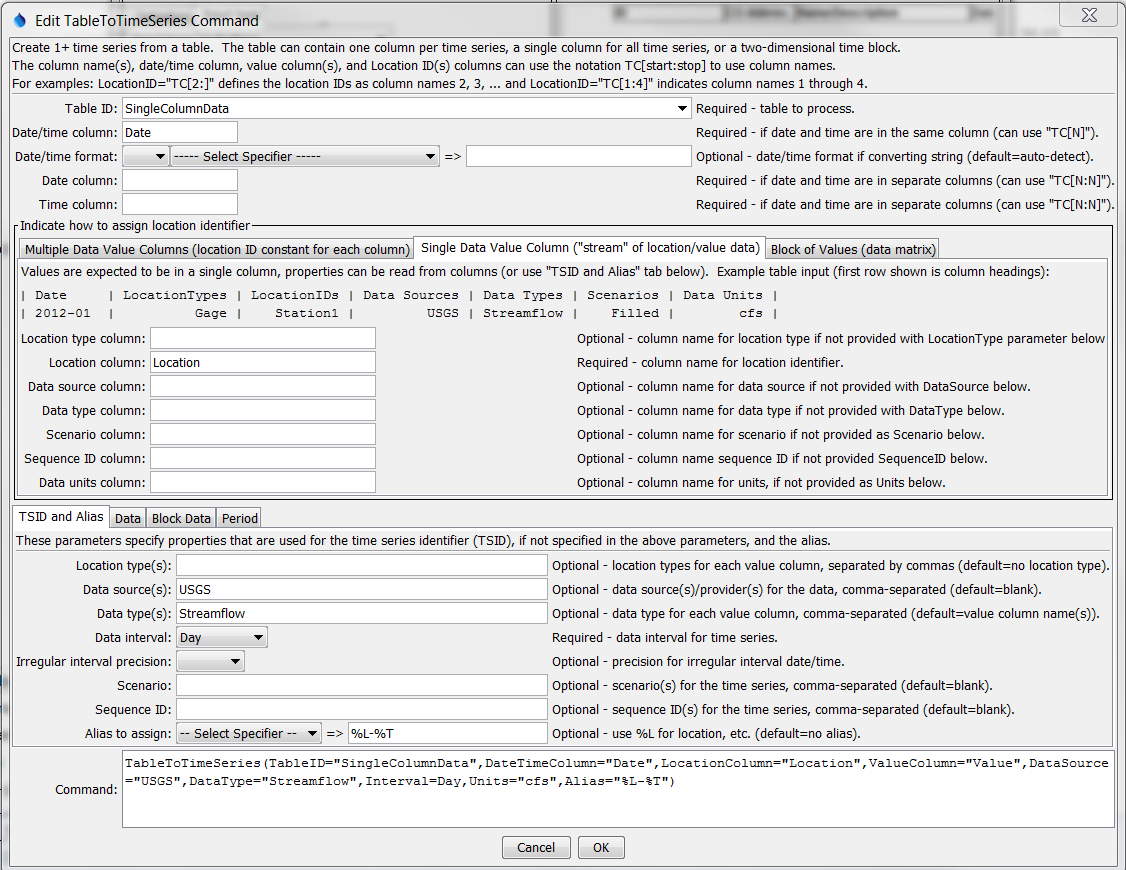
Task: Open the Irregular interval precision dropdown
Action: coord(210,662)
